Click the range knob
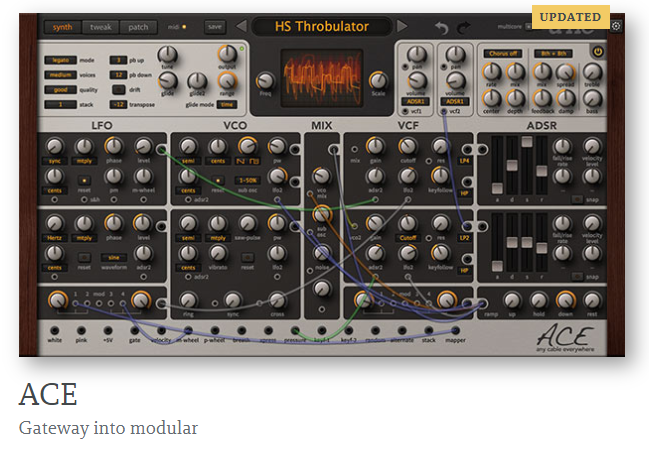649x450 pixels. (x=227, y=81)
